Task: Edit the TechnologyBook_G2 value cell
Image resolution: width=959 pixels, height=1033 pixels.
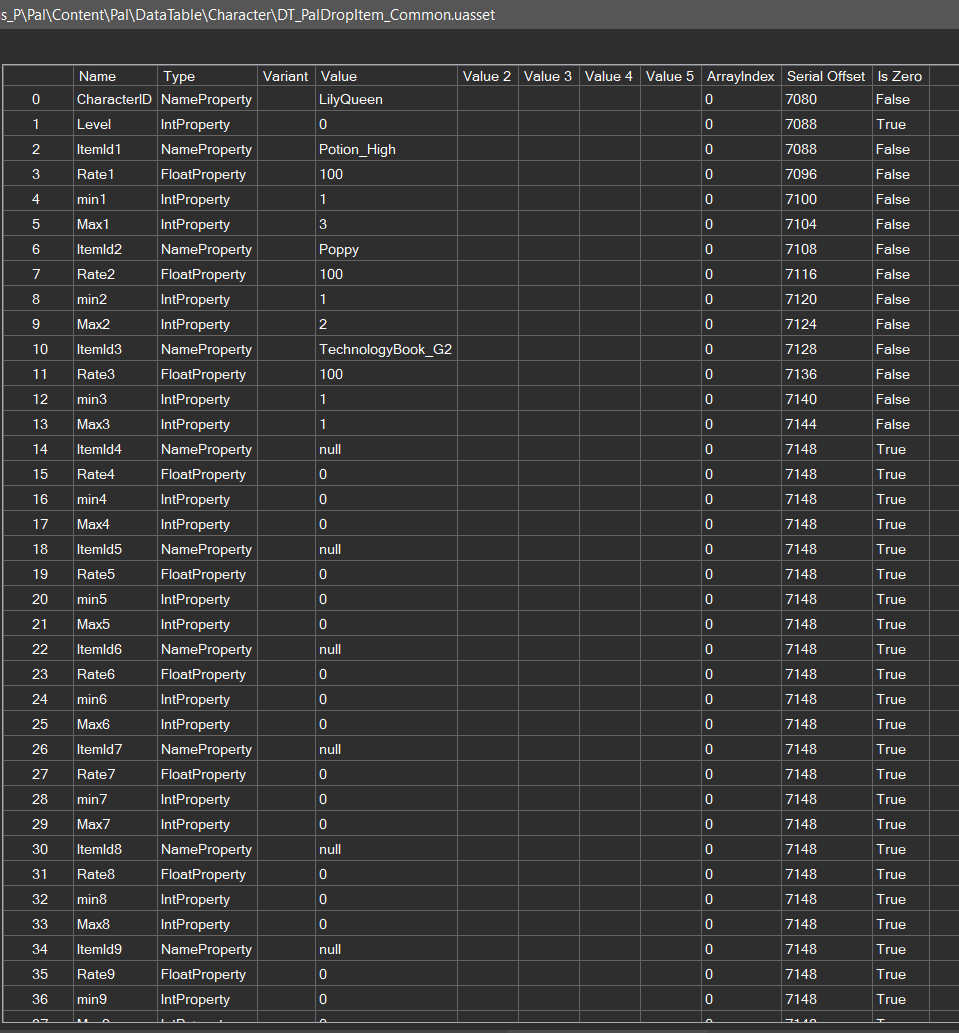Action: click(x=387, y=350)
